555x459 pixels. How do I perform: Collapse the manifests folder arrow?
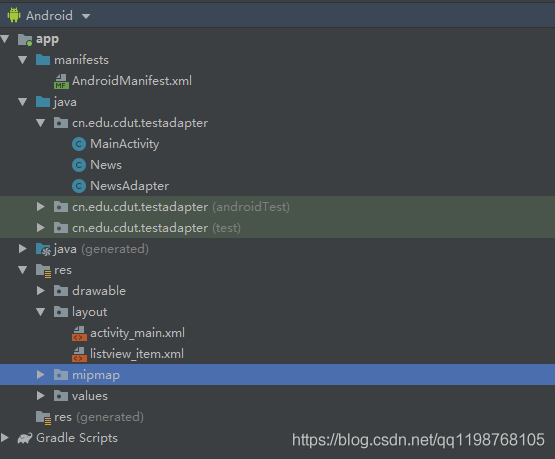(23, 60)
